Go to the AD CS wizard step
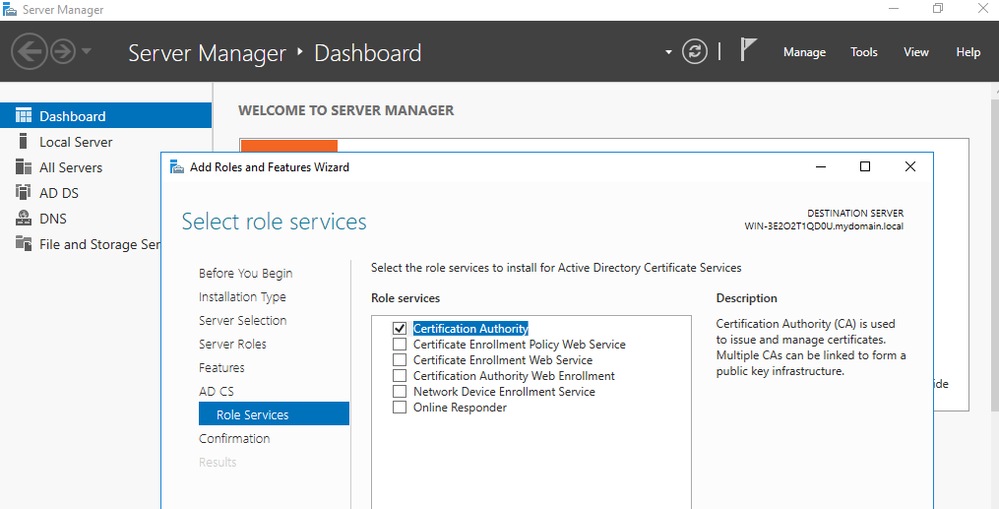 [216, 391]
